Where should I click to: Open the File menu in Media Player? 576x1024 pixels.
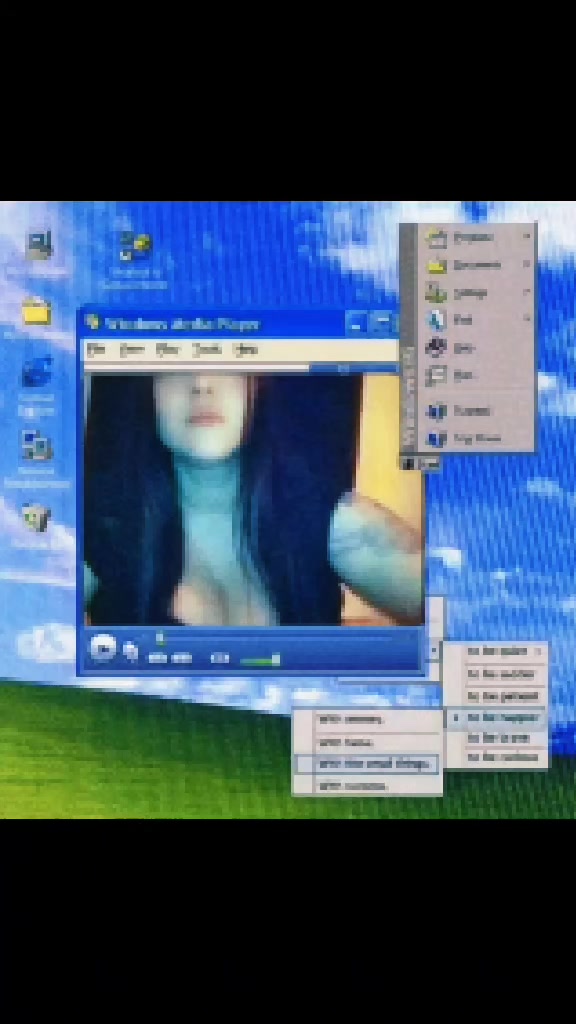[97, 350]
